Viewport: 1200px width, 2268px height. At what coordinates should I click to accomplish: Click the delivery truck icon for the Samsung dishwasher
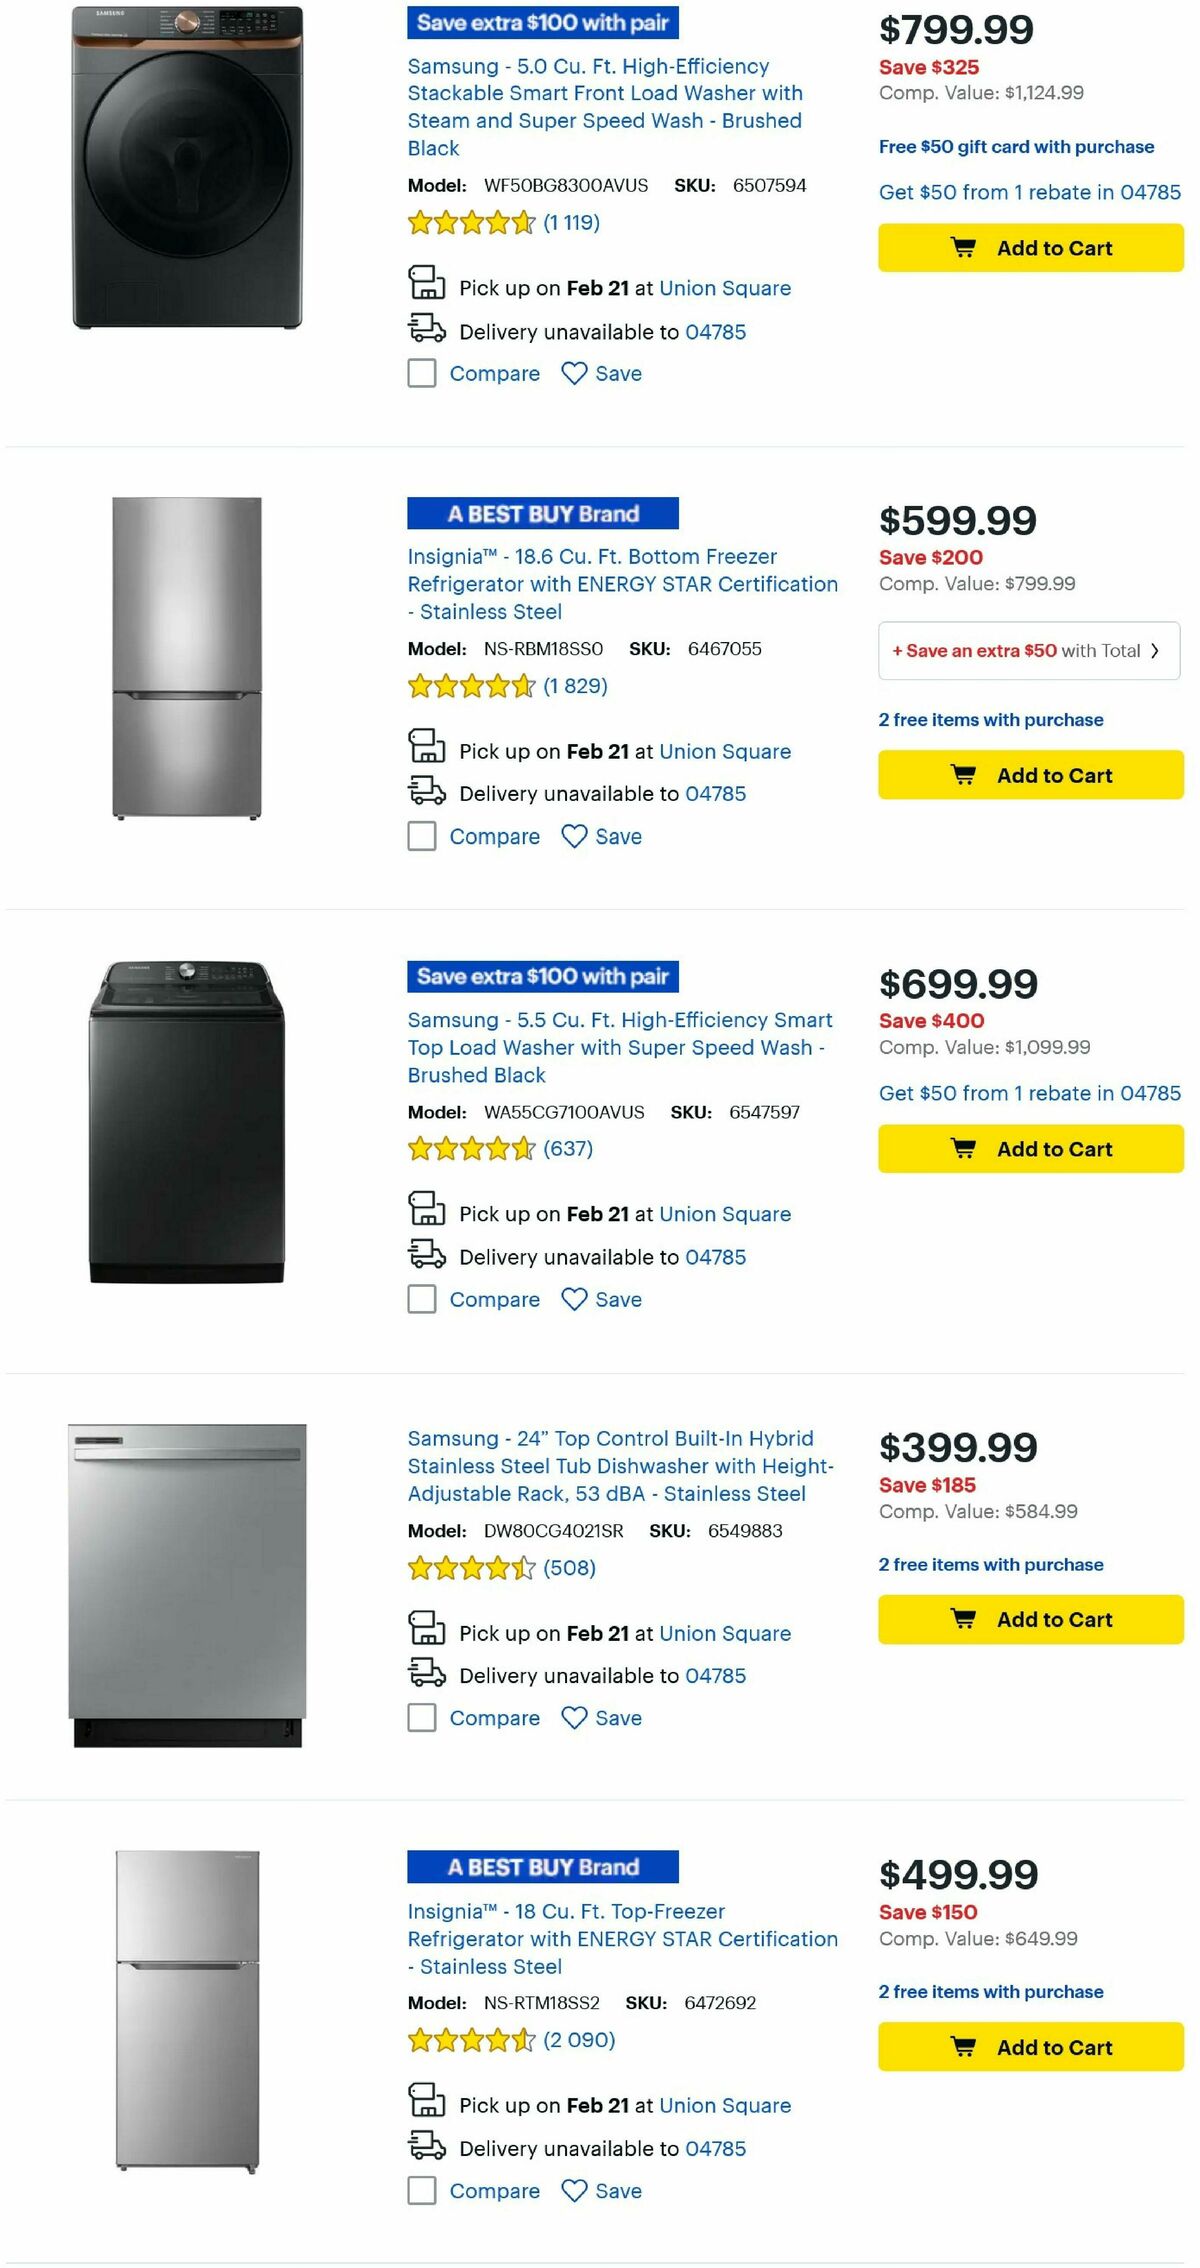(427, 1675)
